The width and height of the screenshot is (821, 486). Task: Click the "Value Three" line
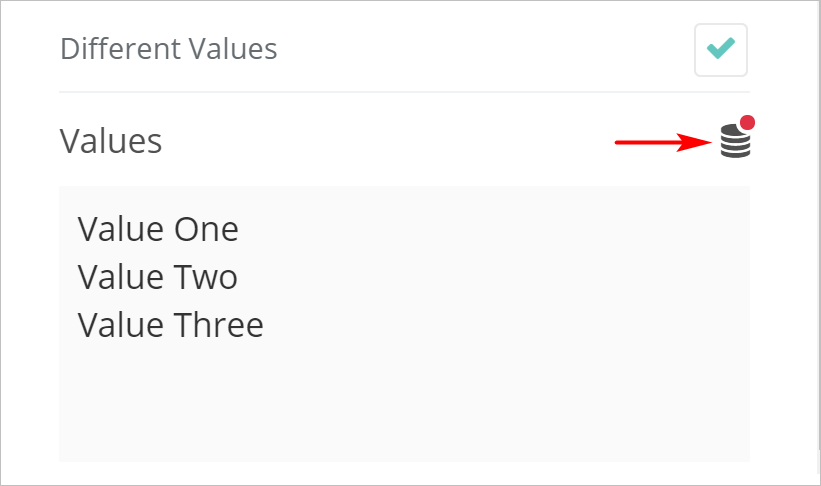pyautogui.click(x=171, y=324)
